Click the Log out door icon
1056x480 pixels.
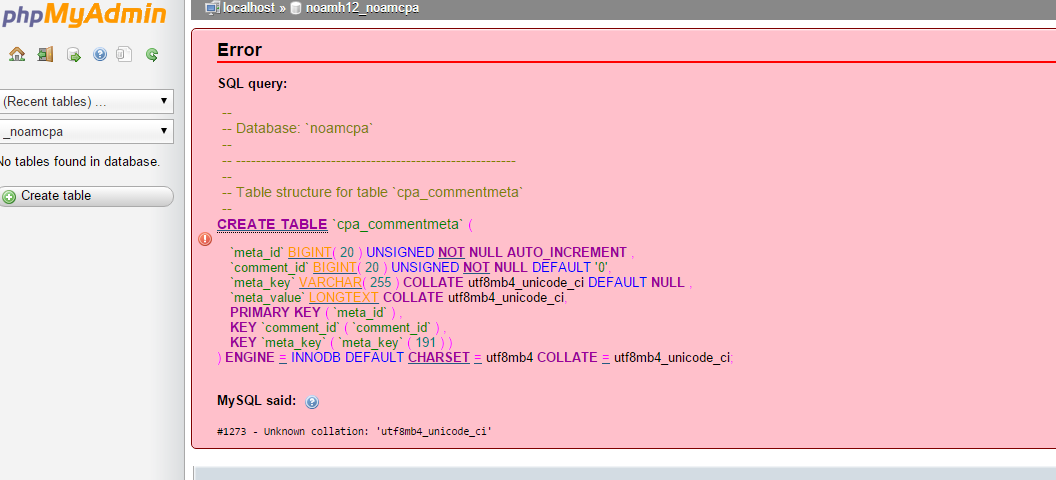click(45, 55)
